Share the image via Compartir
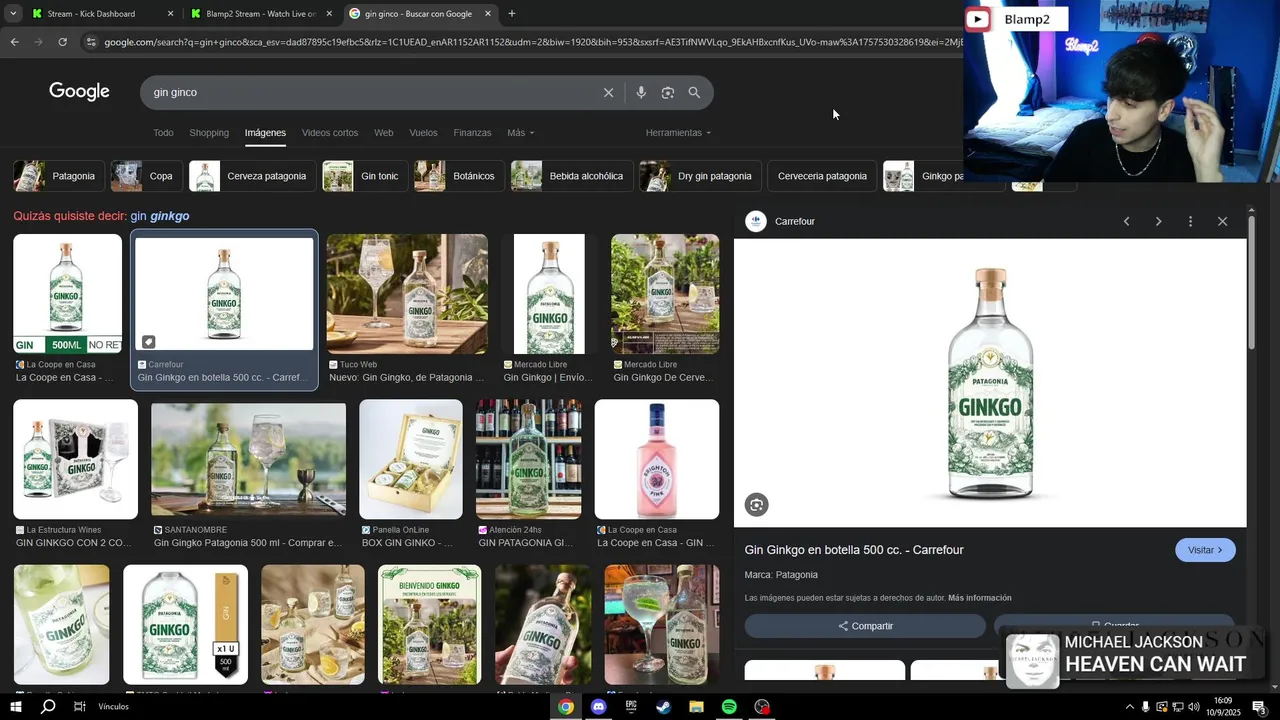The image size is (1280, 720). point(865,626)
